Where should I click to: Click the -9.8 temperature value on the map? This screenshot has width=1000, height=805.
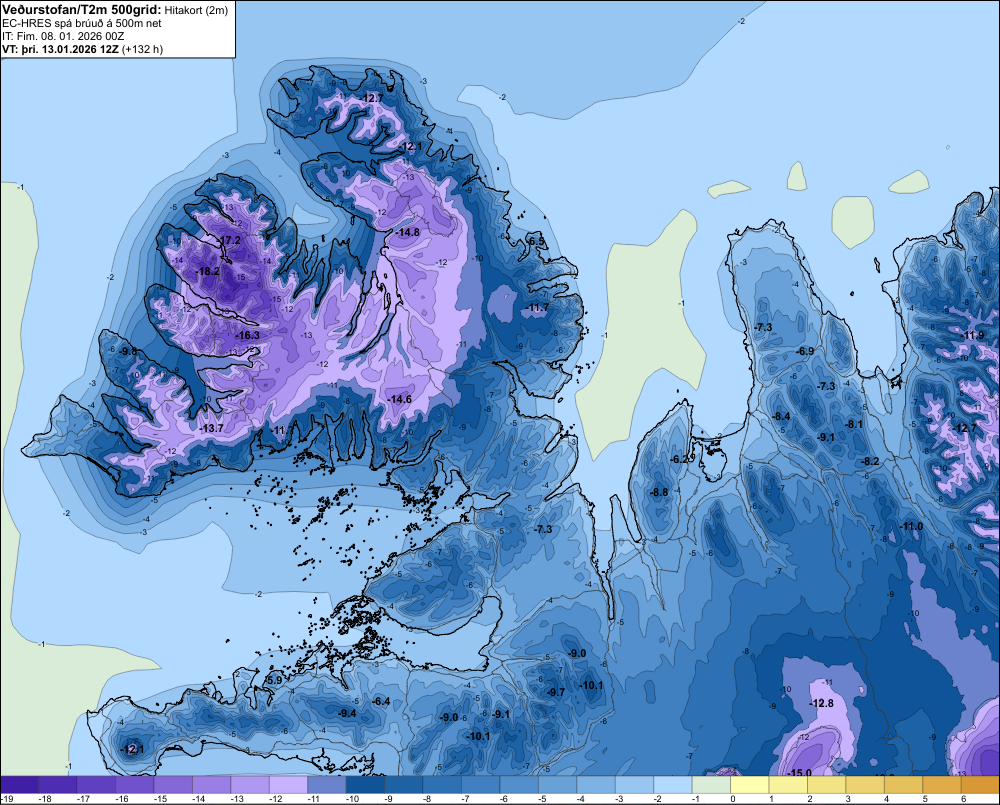(x=128, y=351)
